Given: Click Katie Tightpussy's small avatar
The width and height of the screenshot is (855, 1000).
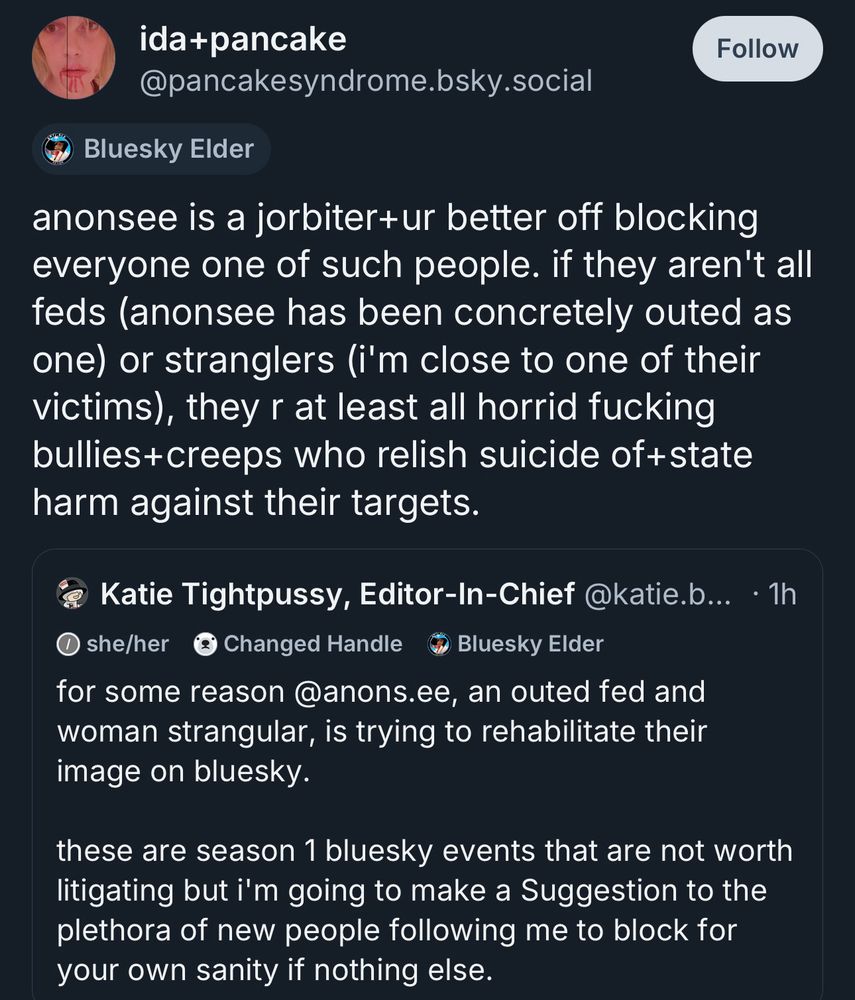Looking at the screenshot, I should click(x=71, y=594).
